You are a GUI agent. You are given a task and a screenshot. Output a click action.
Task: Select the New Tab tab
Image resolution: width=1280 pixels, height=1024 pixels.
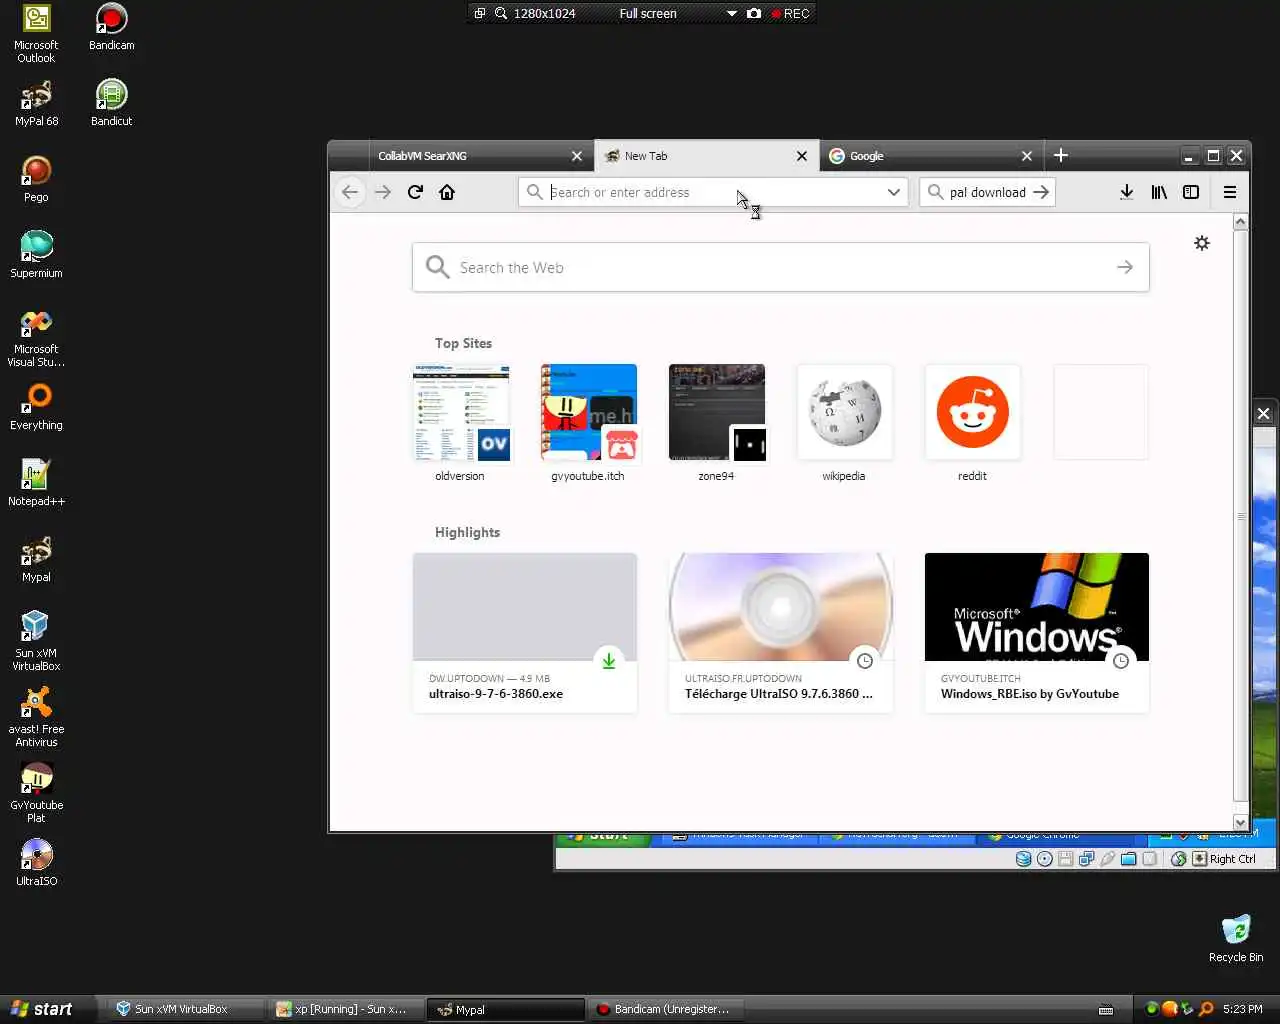(x=706, y=156)
